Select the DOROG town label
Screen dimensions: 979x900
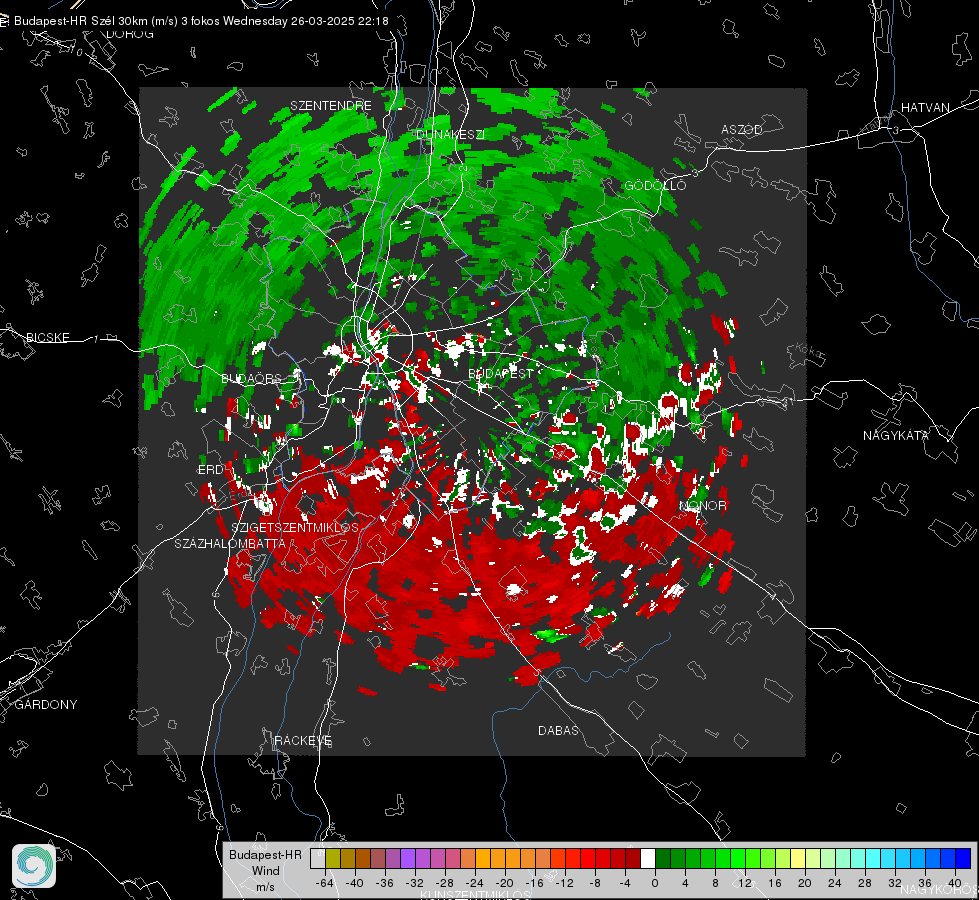130,34
